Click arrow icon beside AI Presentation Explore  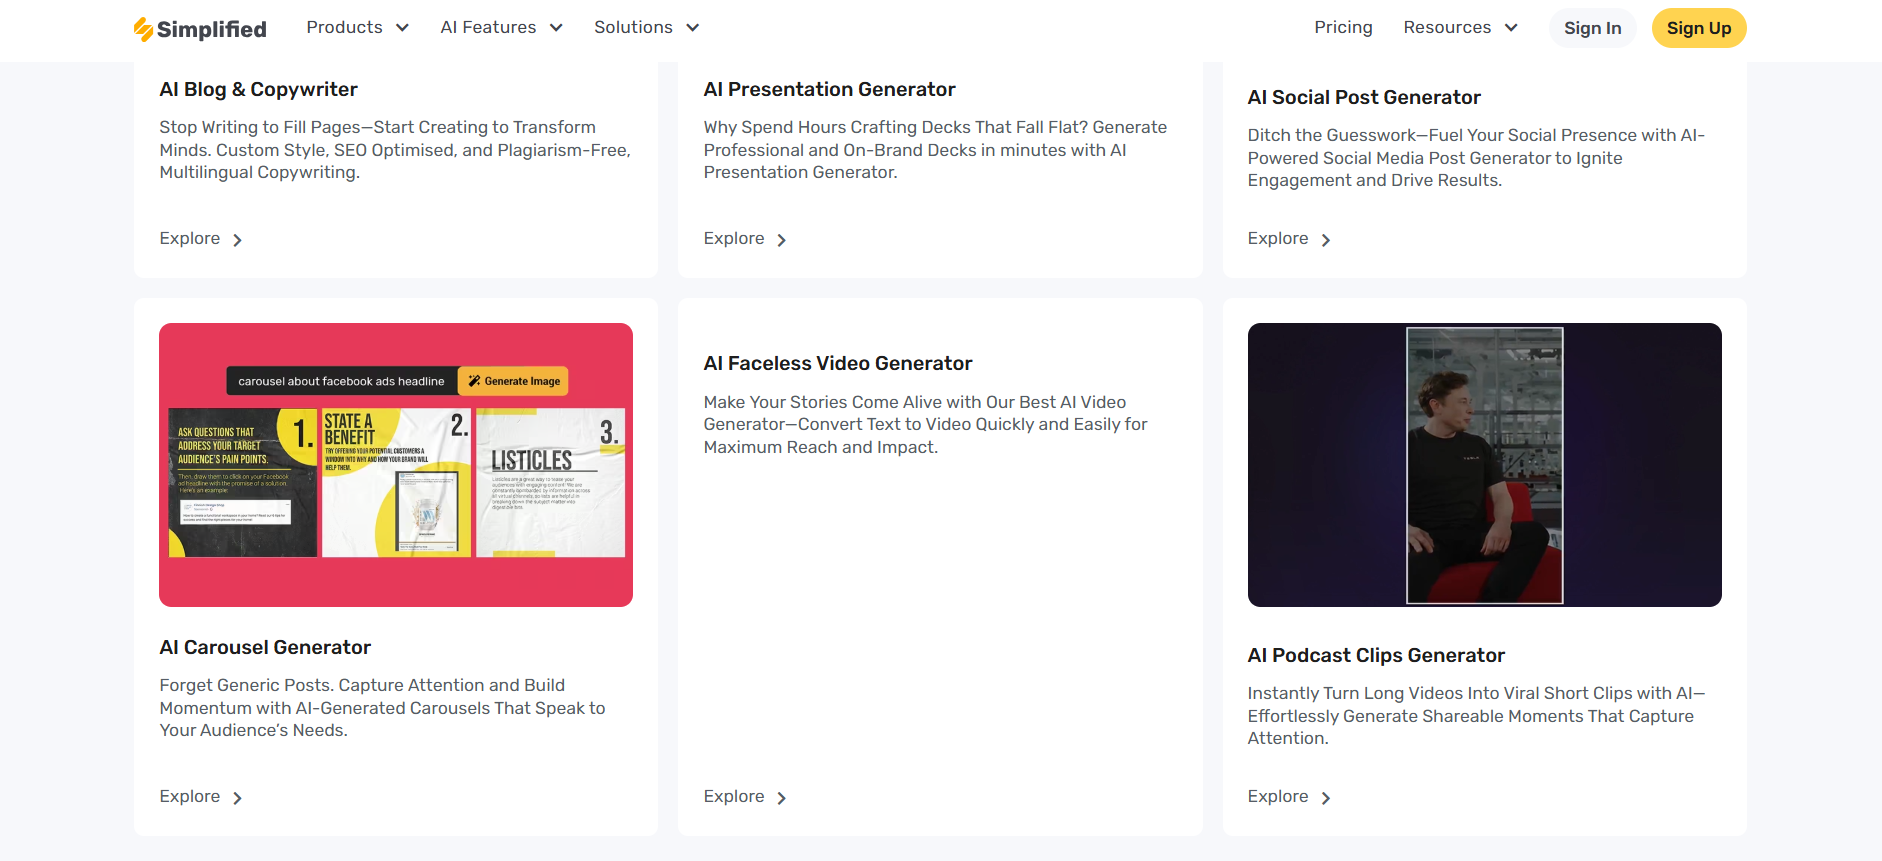[781, 240]
